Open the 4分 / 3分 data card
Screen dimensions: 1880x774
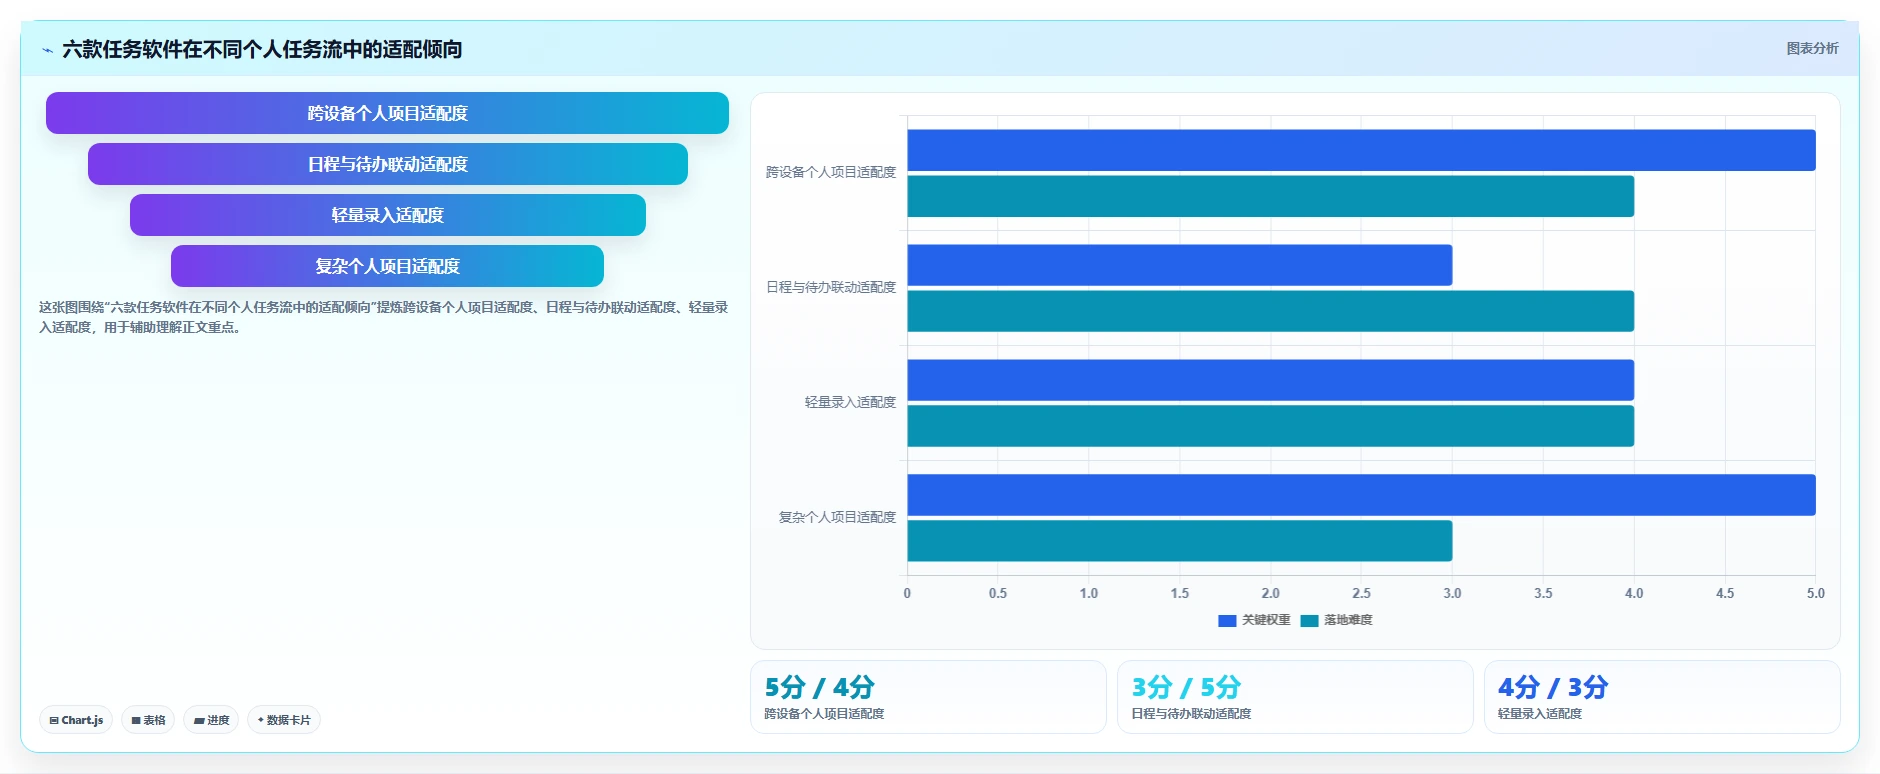1662,697
